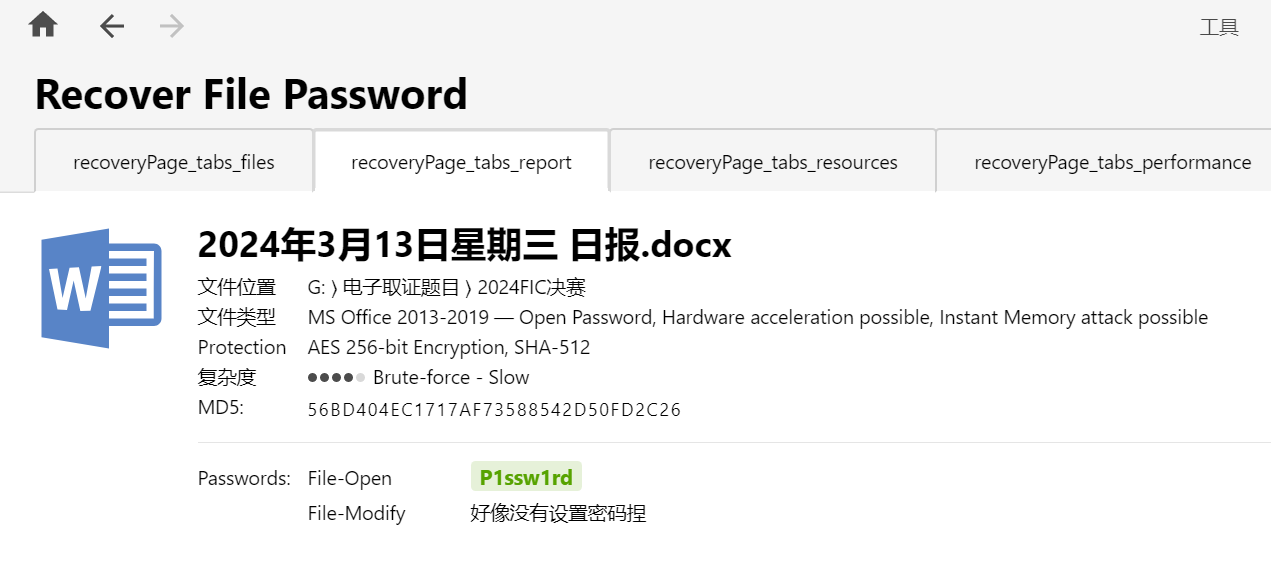Click the Word document icon

[101, 288]
